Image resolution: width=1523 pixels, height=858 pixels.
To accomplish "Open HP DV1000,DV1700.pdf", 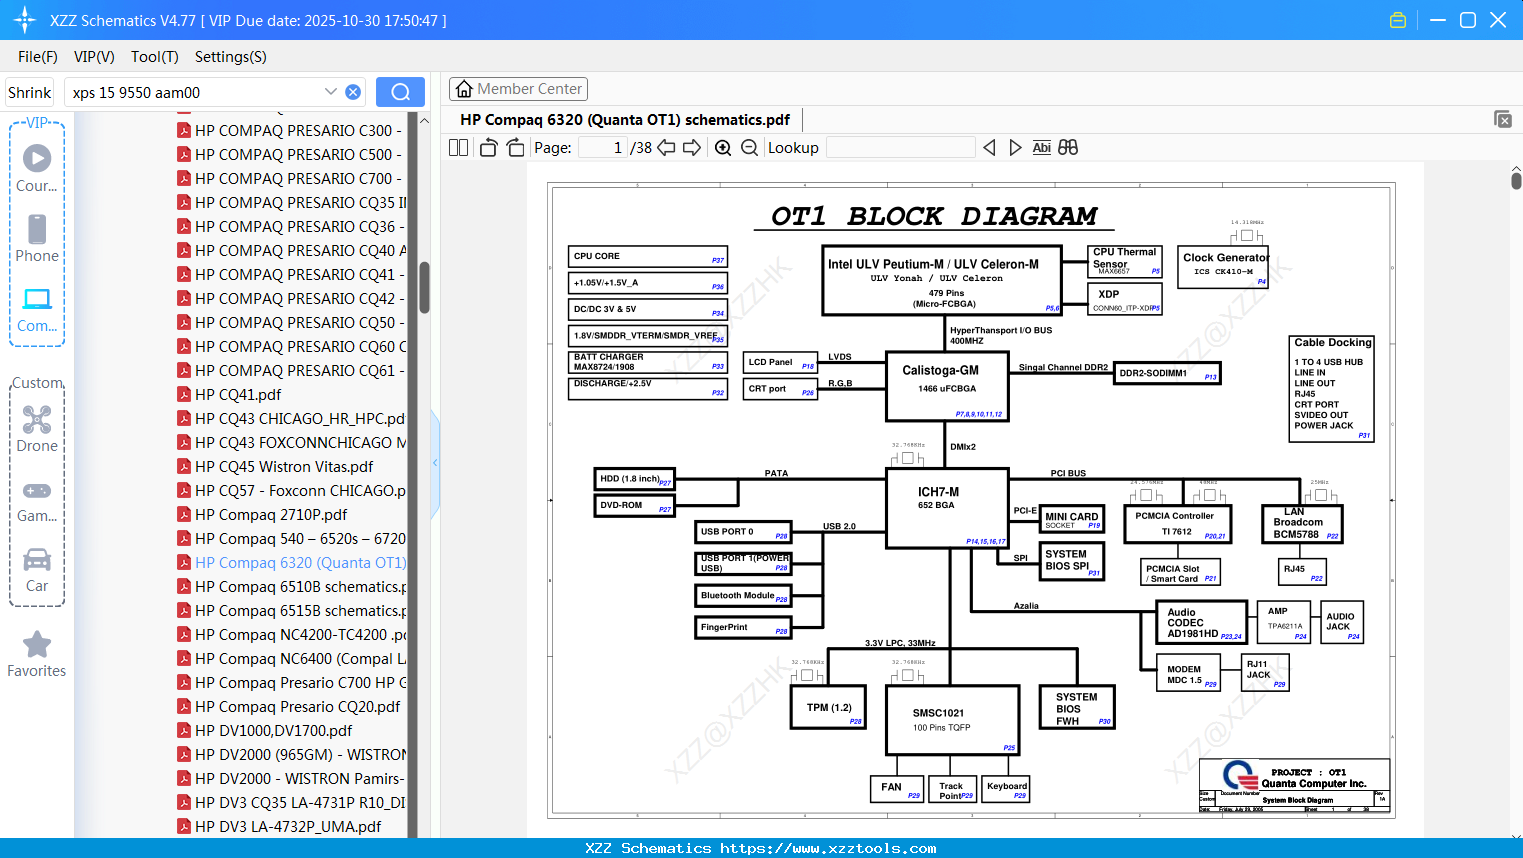I will coord(265,730).
